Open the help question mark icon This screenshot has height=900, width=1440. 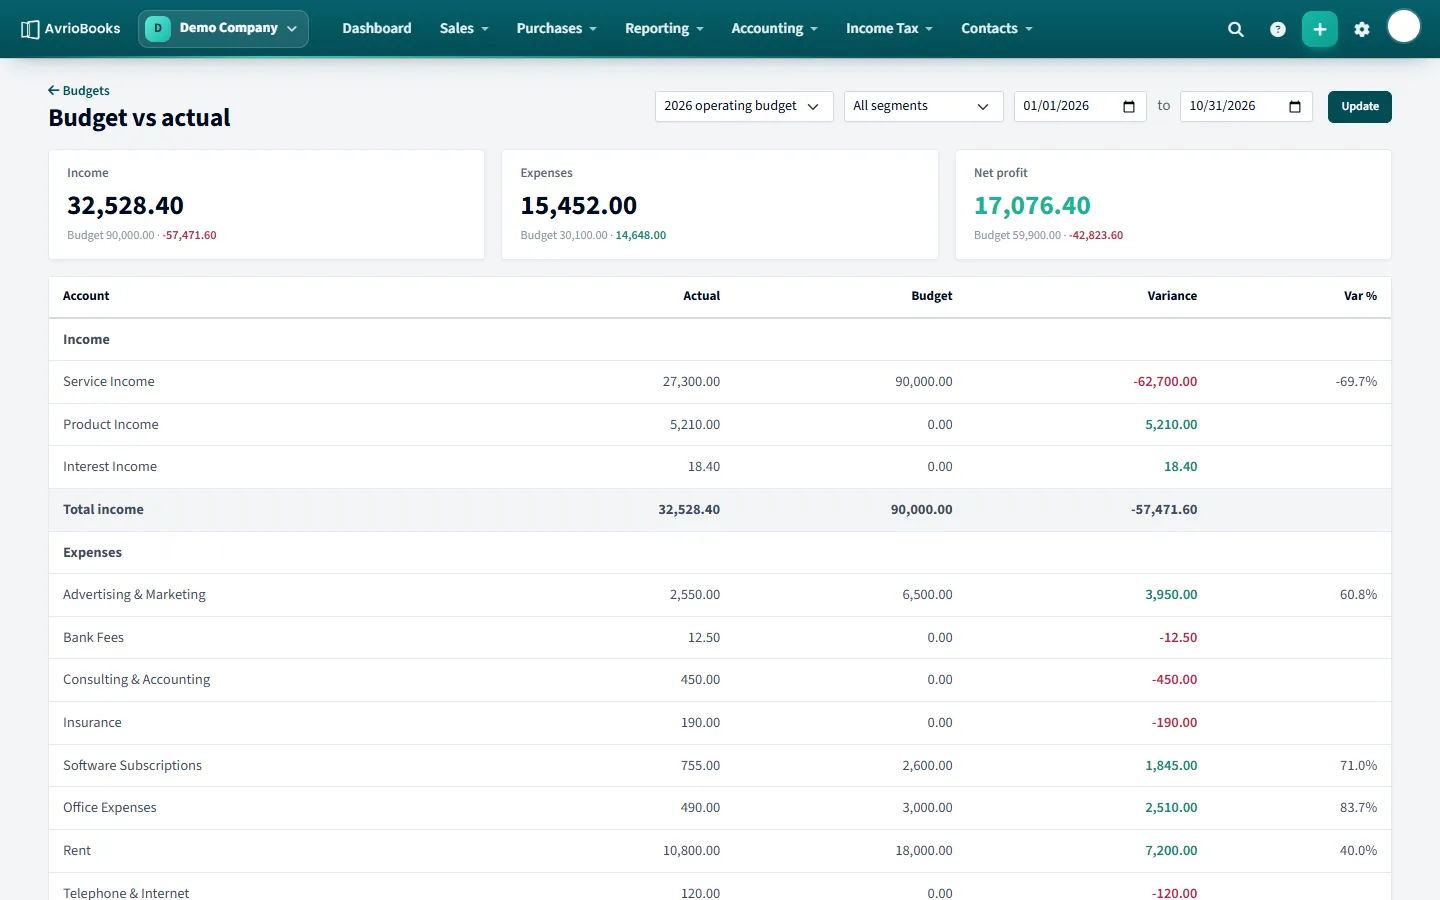pyautogui.click(x=1278, y=29)
